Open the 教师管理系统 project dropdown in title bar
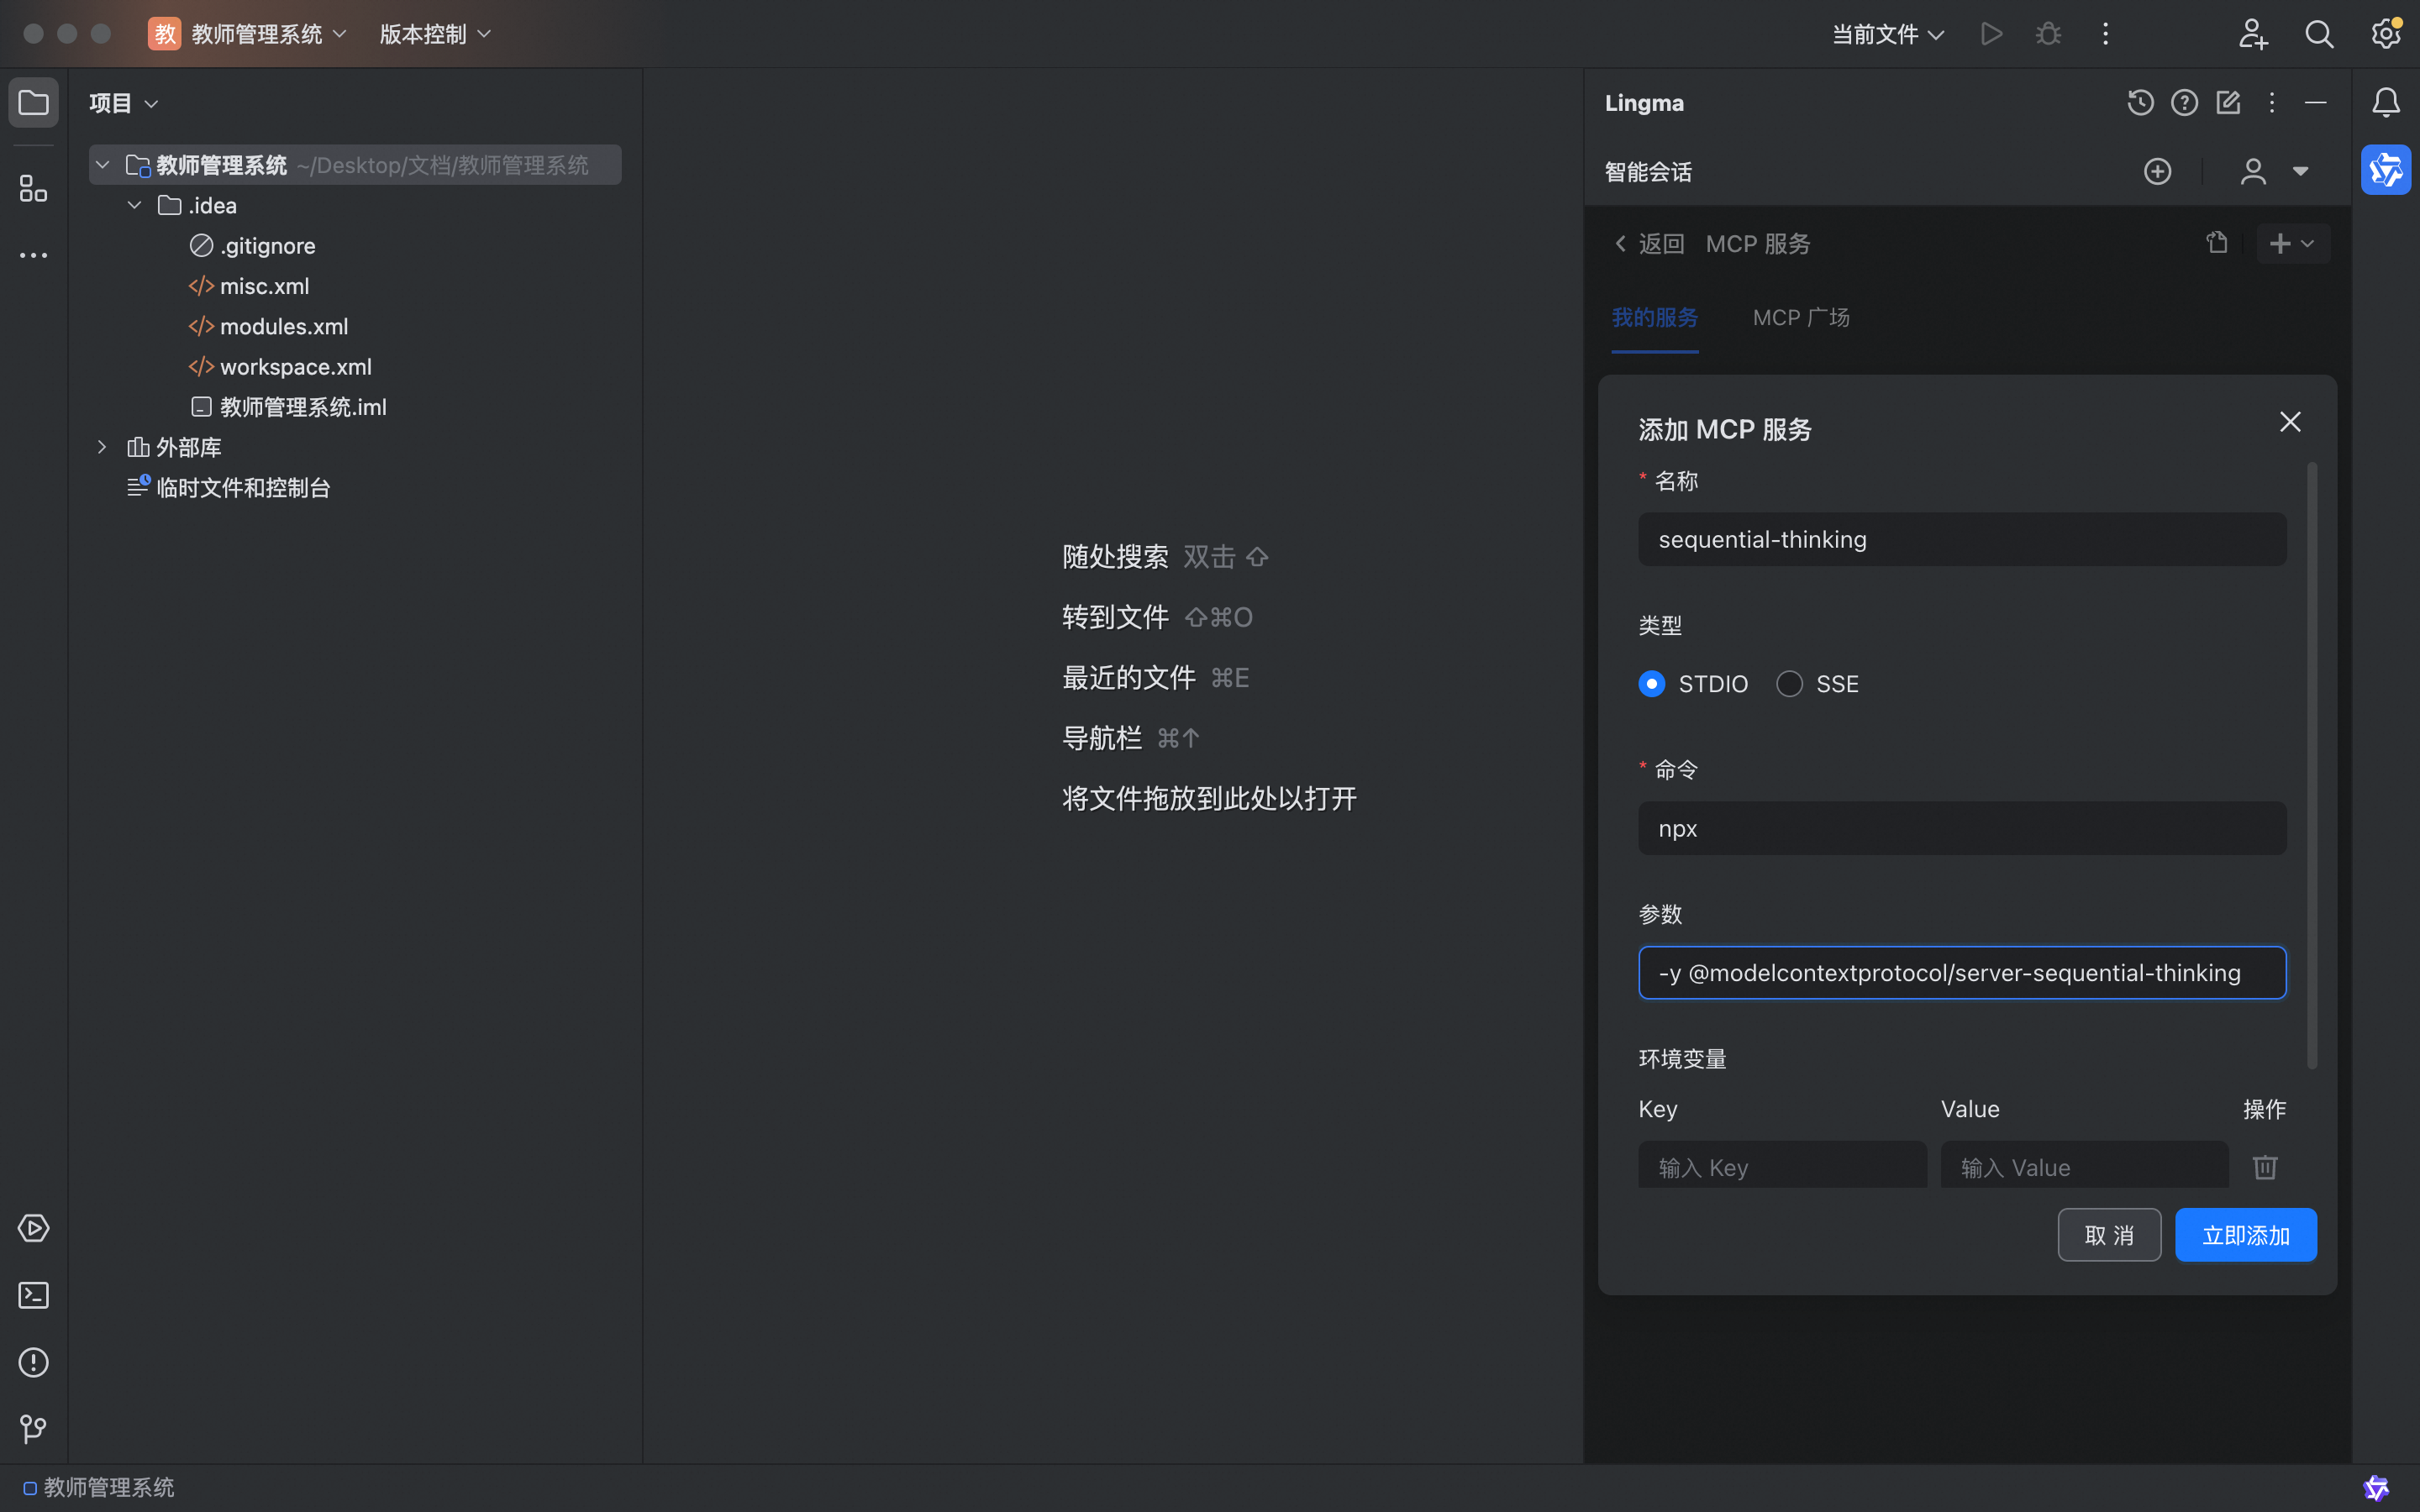Viewport: 2420px width, 1512px height. tap(248, 34)
